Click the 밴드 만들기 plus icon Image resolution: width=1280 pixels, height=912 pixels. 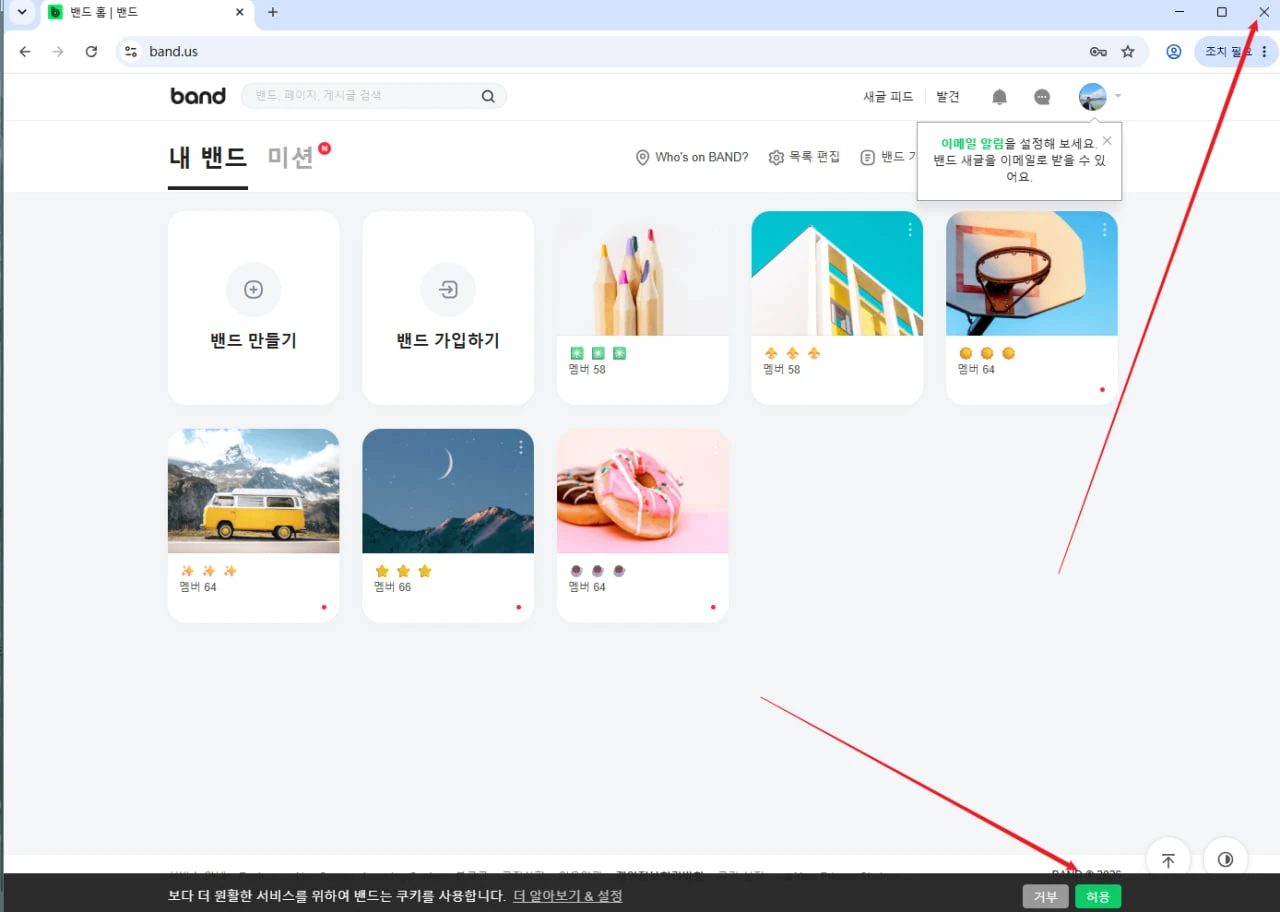[254, 290]
